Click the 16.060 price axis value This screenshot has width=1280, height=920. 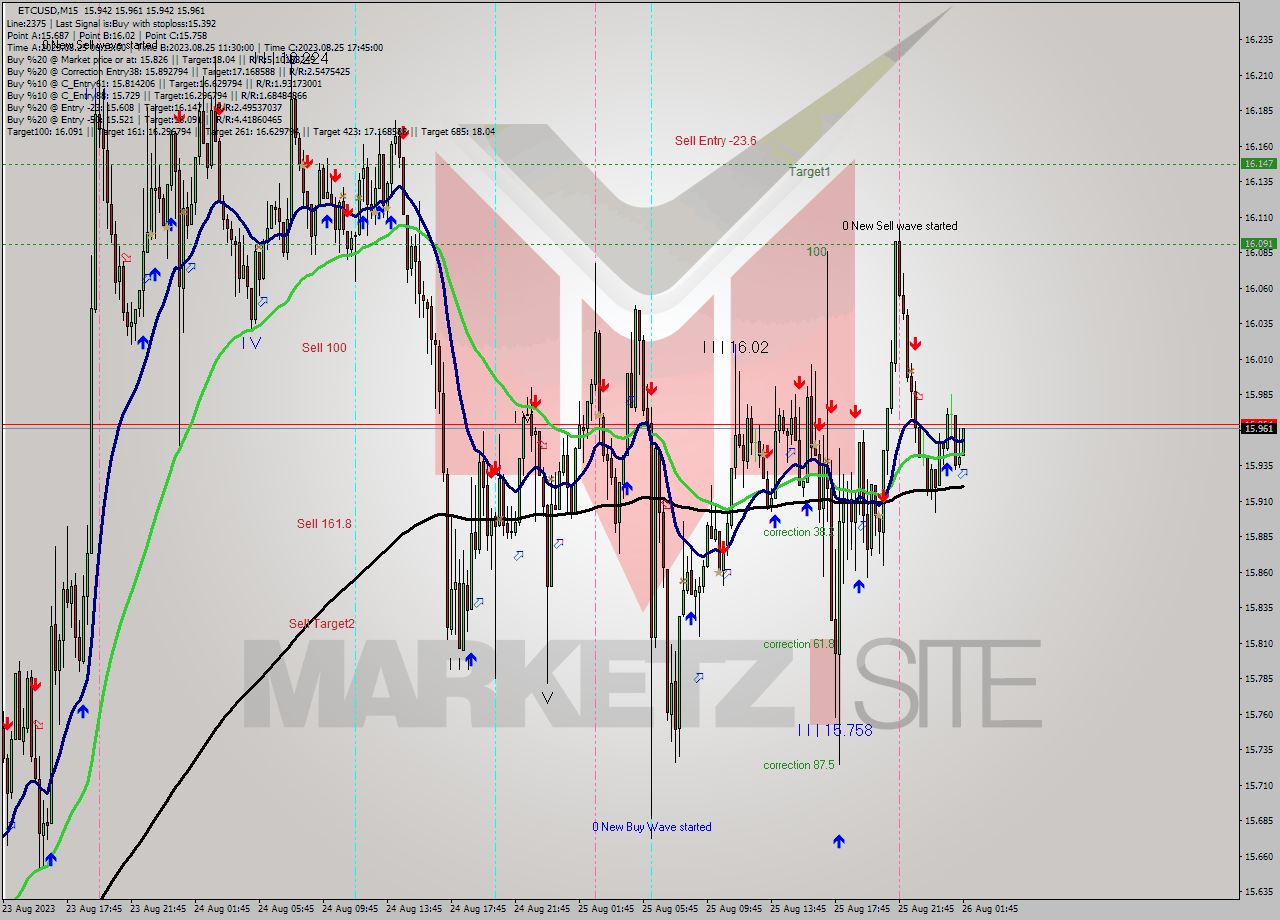click(x=1258, y=288)
